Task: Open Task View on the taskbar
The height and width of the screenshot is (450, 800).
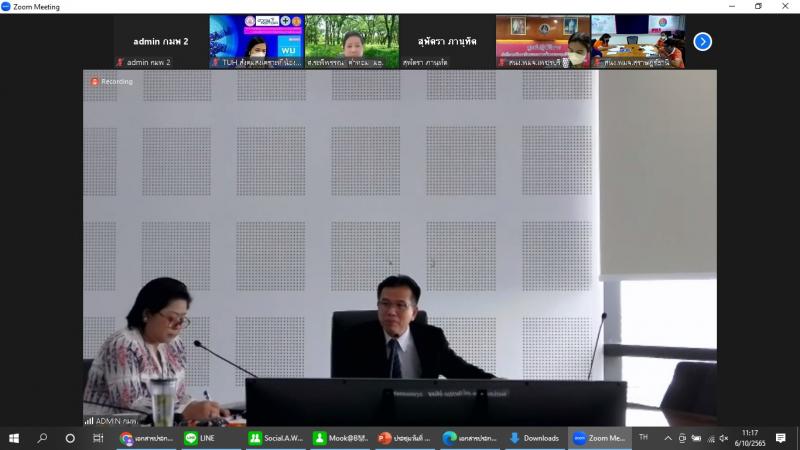Action: coord(97,438)
